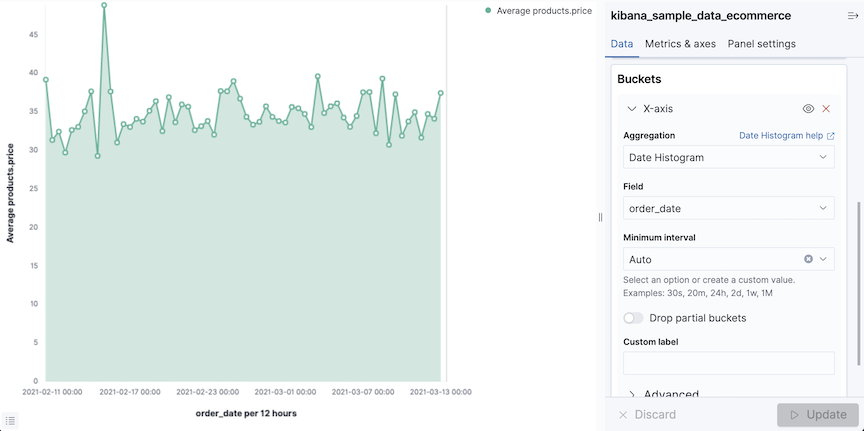Collapse the editor sidebar with the arrow icon

852,17
